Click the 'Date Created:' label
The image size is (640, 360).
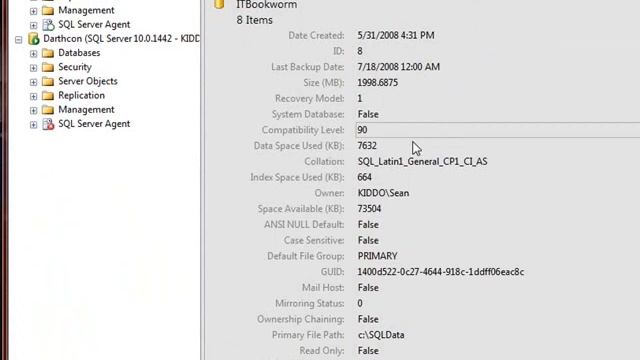coord(316,36)
